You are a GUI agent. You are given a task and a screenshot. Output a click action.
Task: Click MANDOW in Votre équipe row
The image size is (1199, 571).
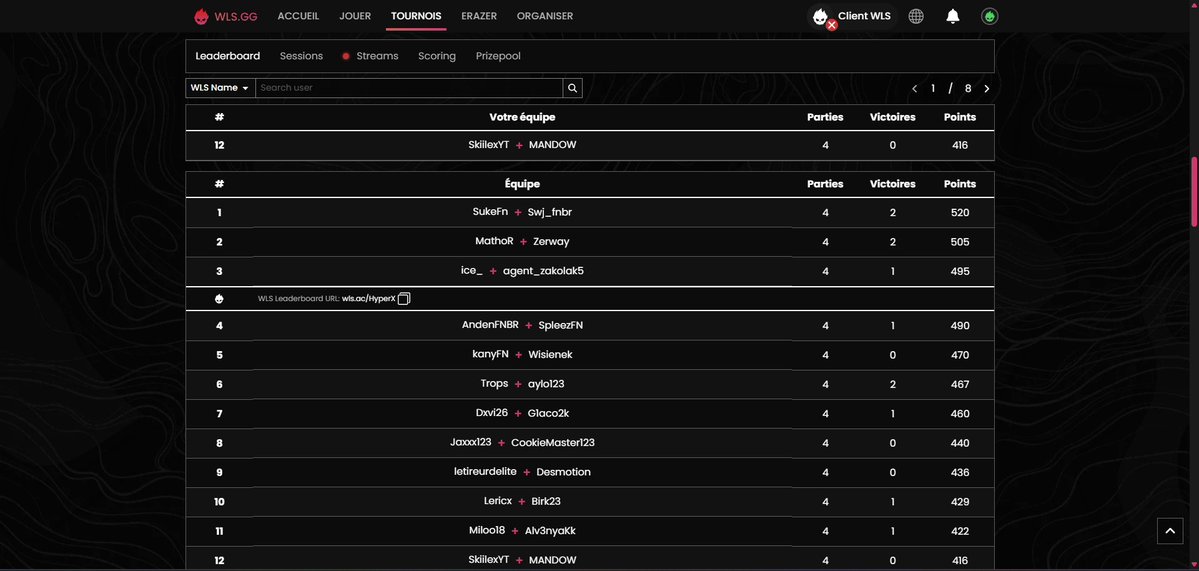[553, 144]
